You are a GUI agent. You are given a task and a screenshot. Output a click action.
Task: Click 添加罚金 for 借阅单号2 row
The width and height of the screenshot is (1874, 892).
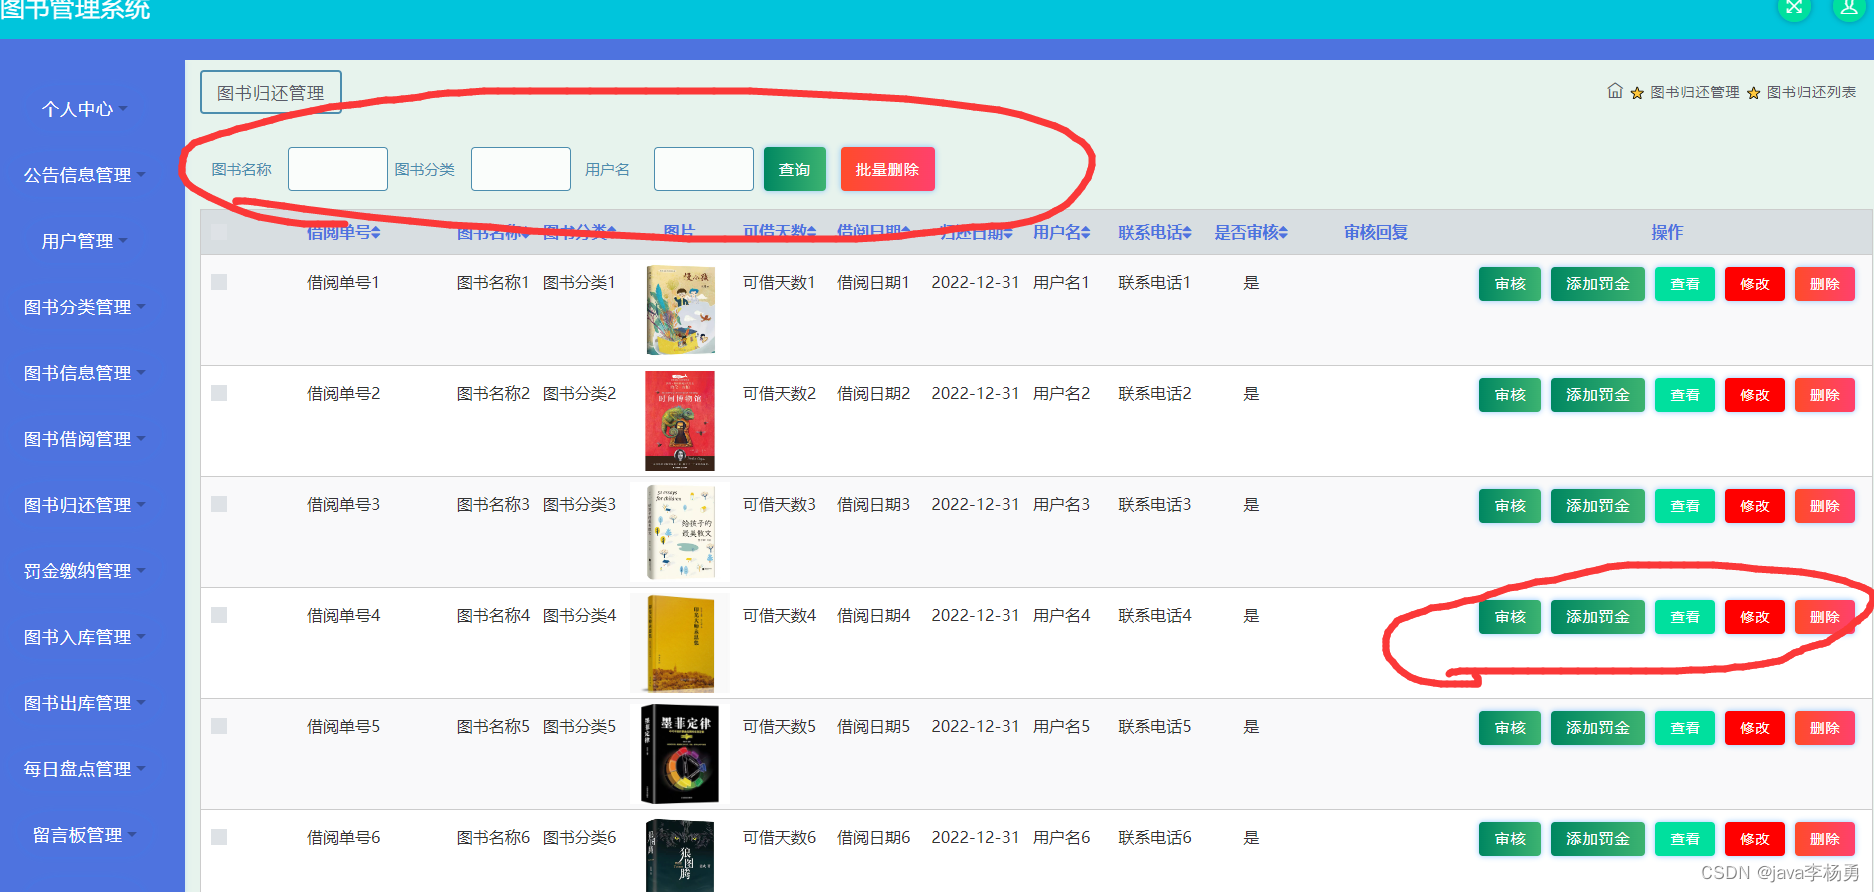click(1597, 395)
